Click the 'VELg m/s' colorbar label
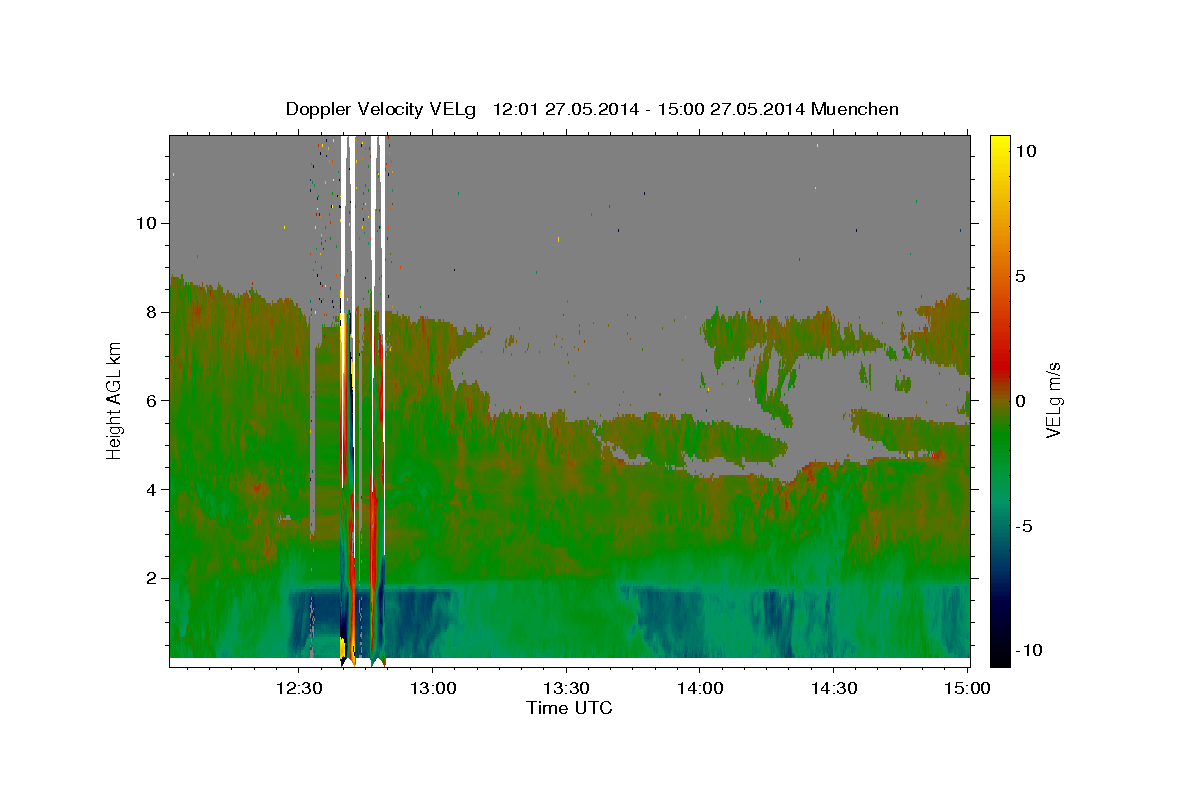The image size is (1200, 800). pyautogui.click(x=1053, y=400)
